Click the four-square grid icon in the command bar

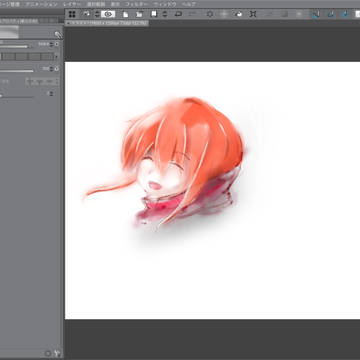pos(72,14)
